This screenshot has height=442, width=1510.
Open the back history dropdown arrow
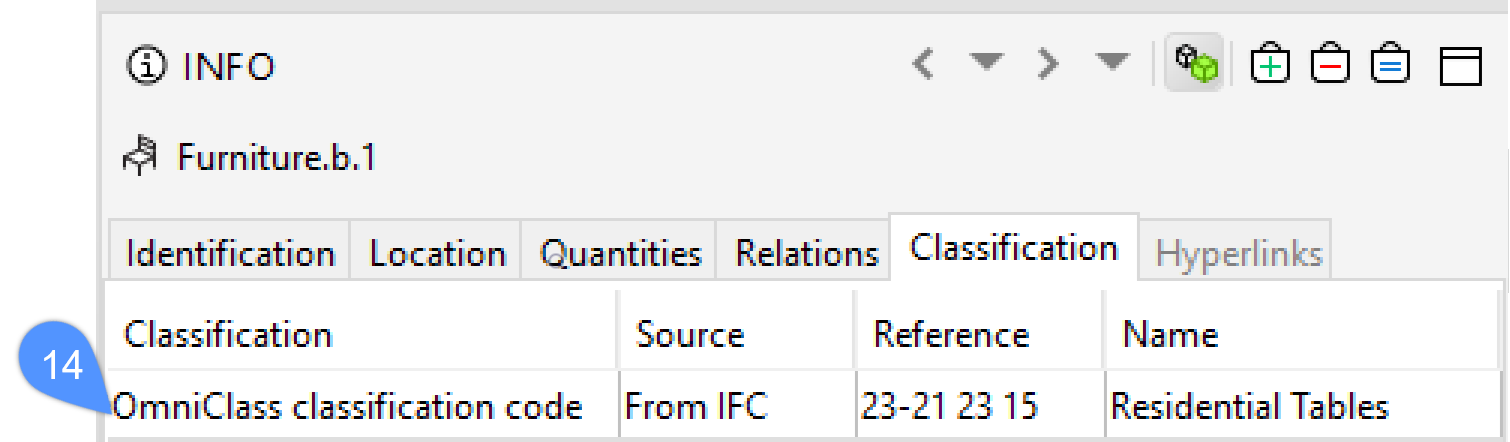pos(985,63)
